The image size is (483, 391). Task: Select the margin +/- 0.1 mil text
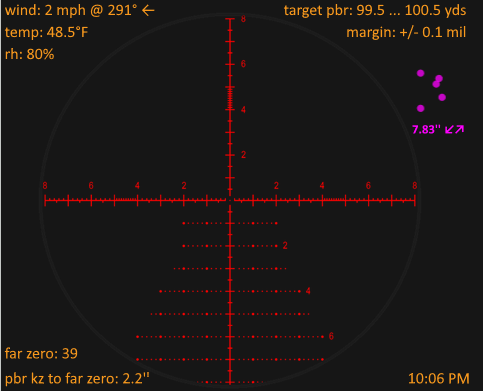[x=406, y=33]
